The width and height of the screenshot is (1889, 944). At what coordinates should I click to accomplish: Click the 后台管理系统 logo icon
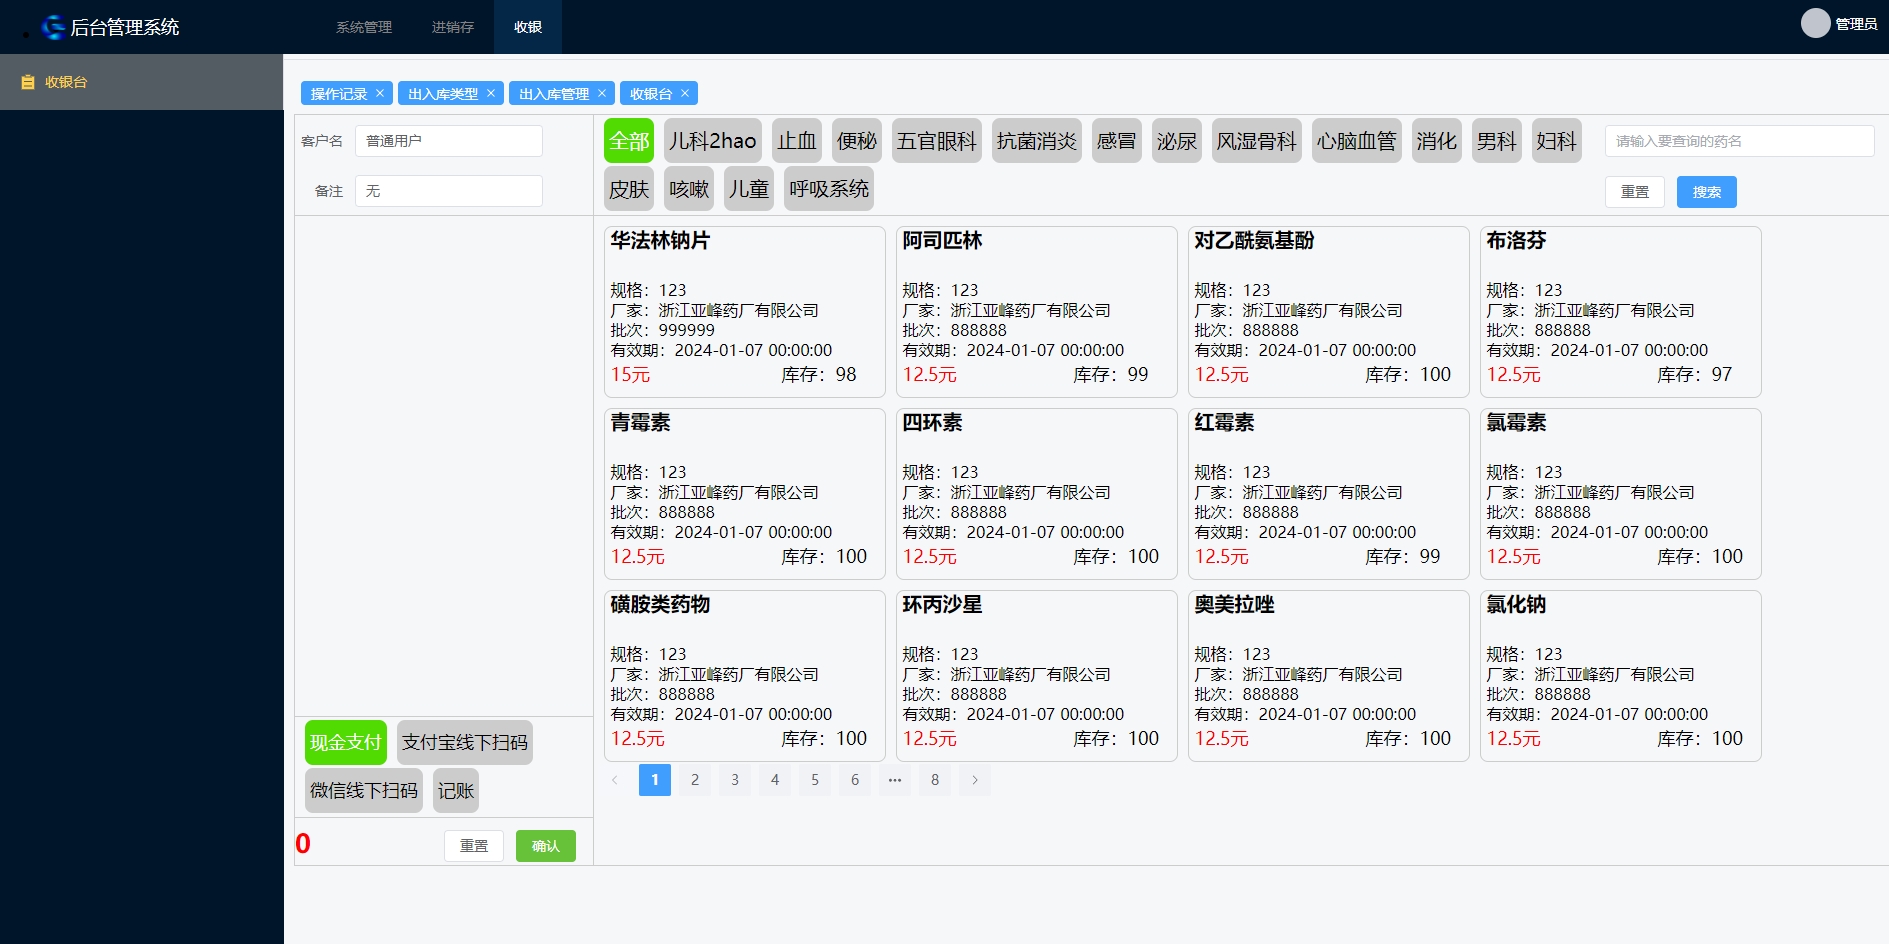(x=53, y=27)
